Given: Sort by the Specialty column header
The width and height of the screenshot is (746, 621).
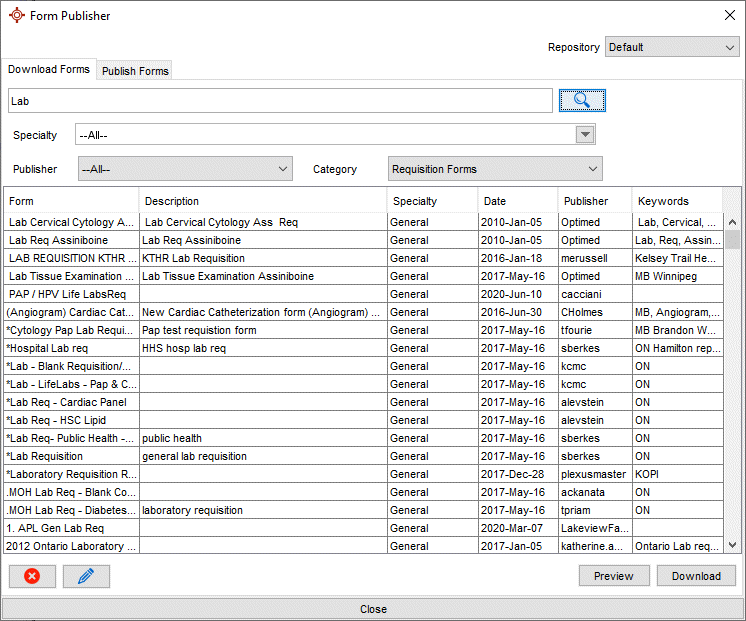Looking at the screenshot, I should pos(432,201).
